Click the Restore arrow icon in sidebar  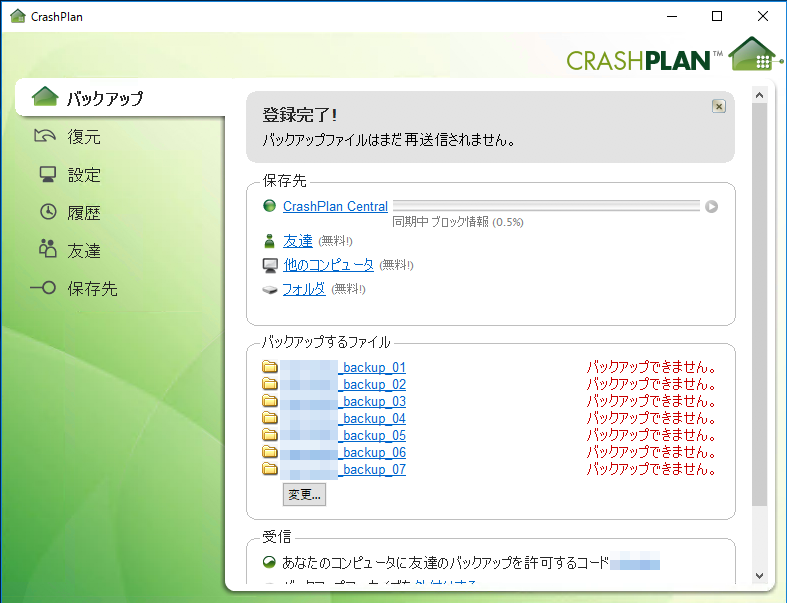(x=45, y=136)
